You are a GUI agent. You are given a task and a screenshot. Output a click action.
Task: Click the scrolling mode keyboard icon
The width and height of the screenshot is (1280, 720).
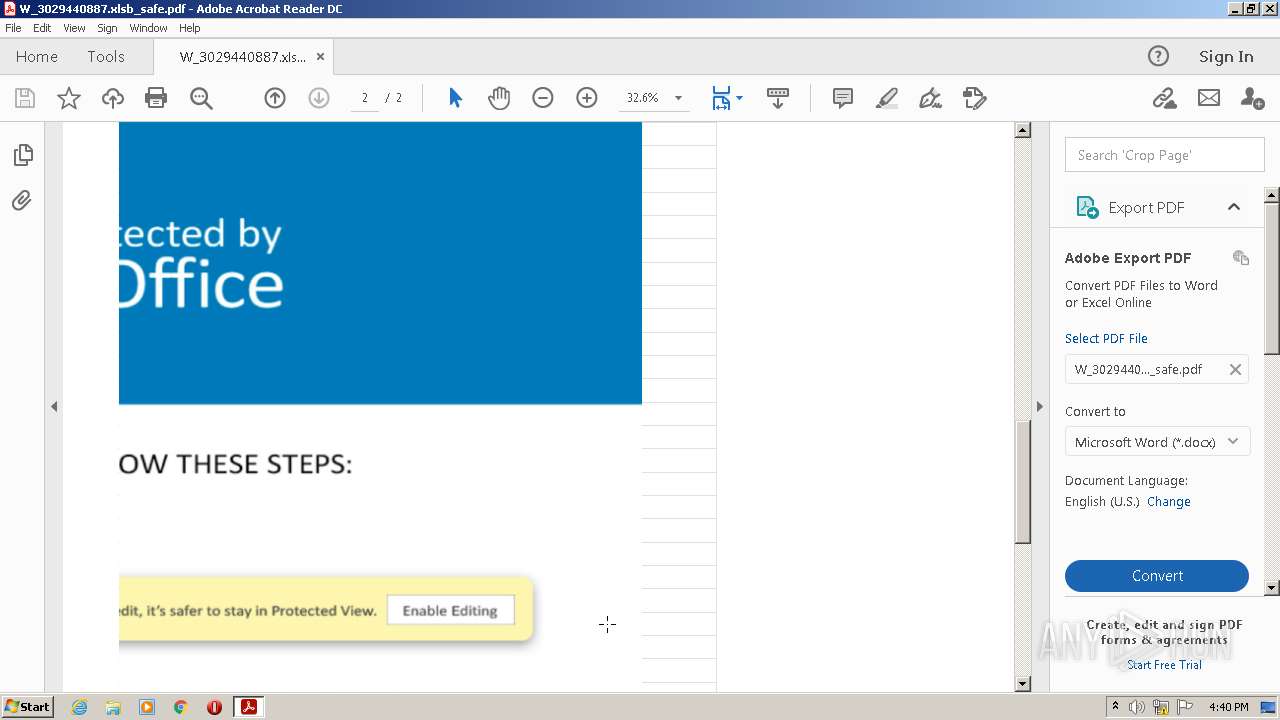tap(778, 98)
